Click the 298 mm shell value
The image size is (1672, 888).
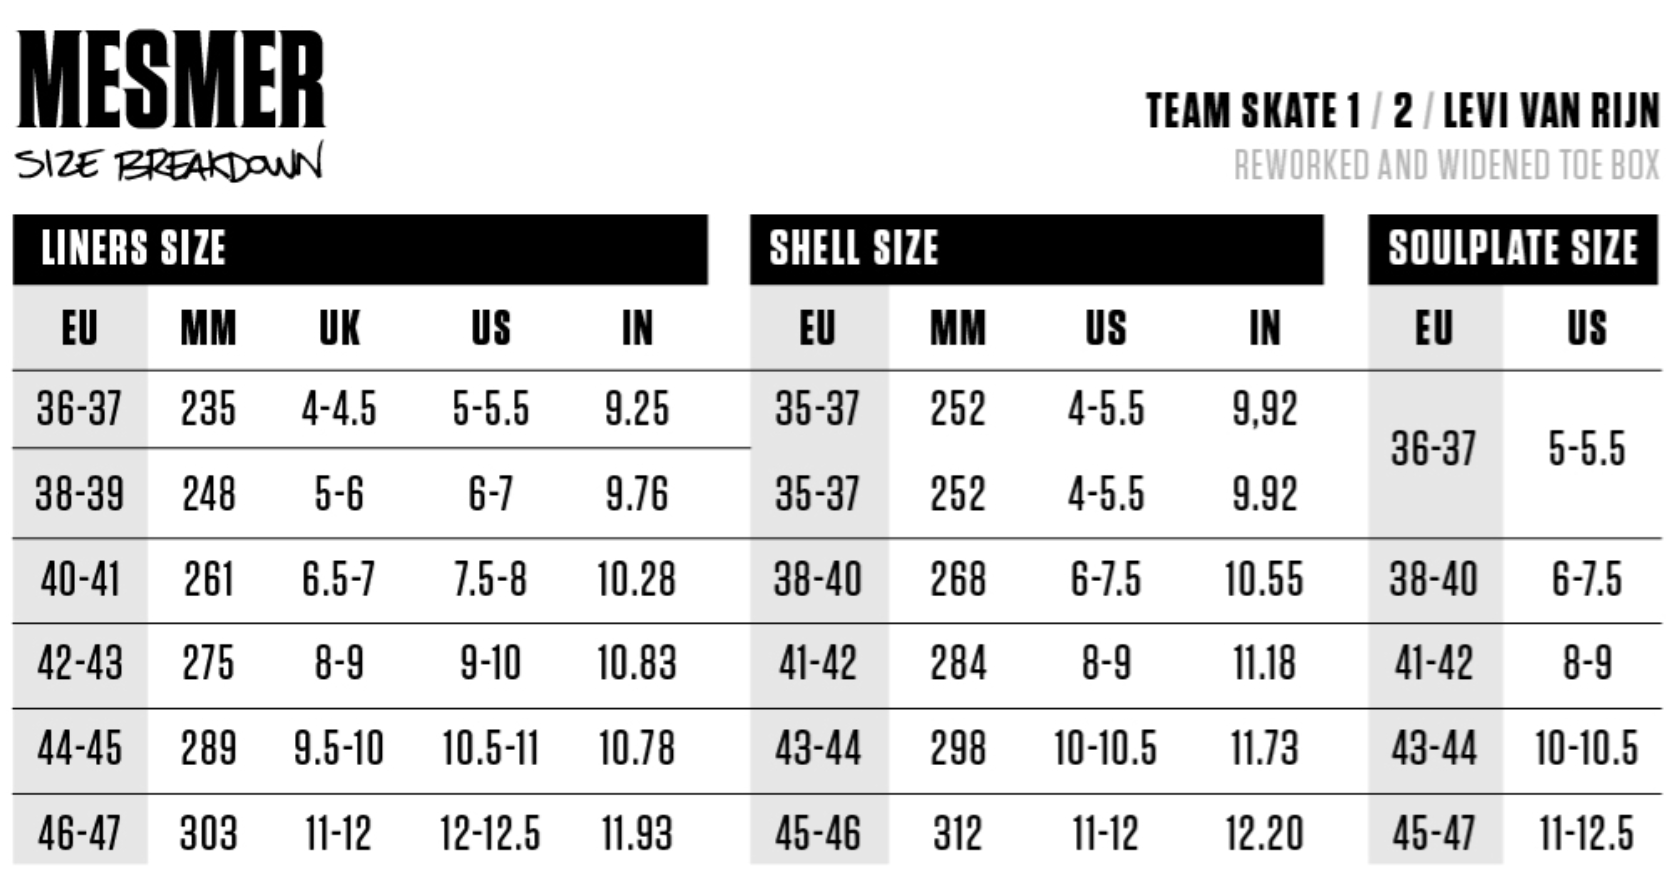(x=957, y=749)
